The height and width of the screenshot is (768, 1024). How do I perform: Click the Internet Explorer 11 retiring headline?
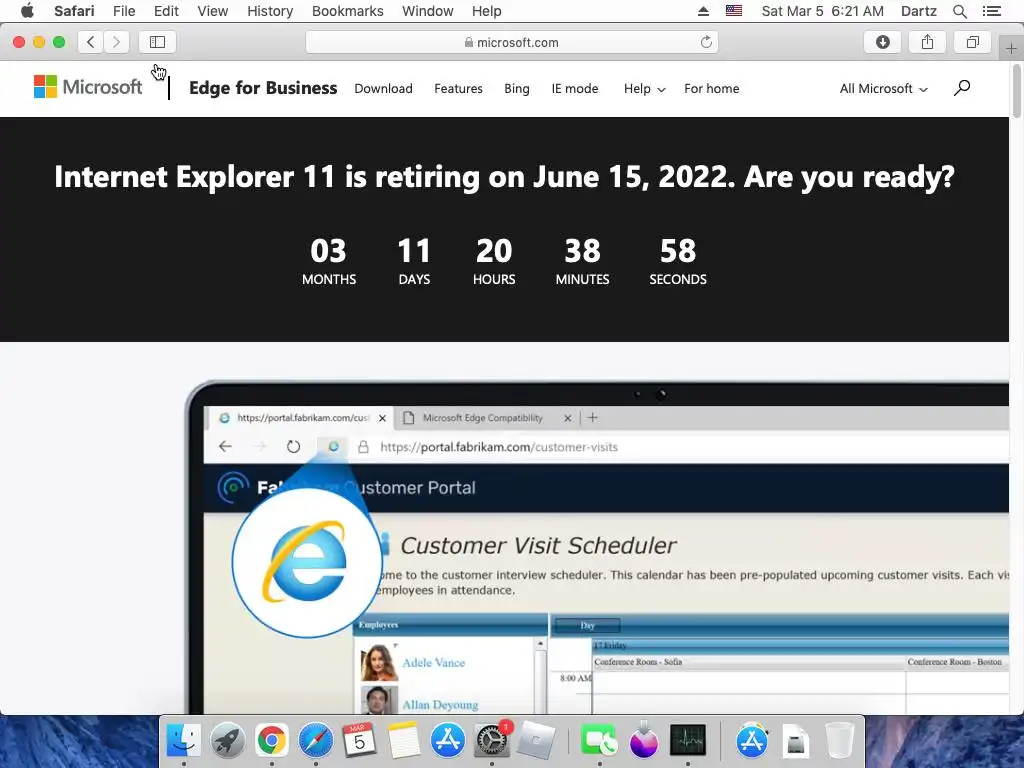(x=504, y=177)
